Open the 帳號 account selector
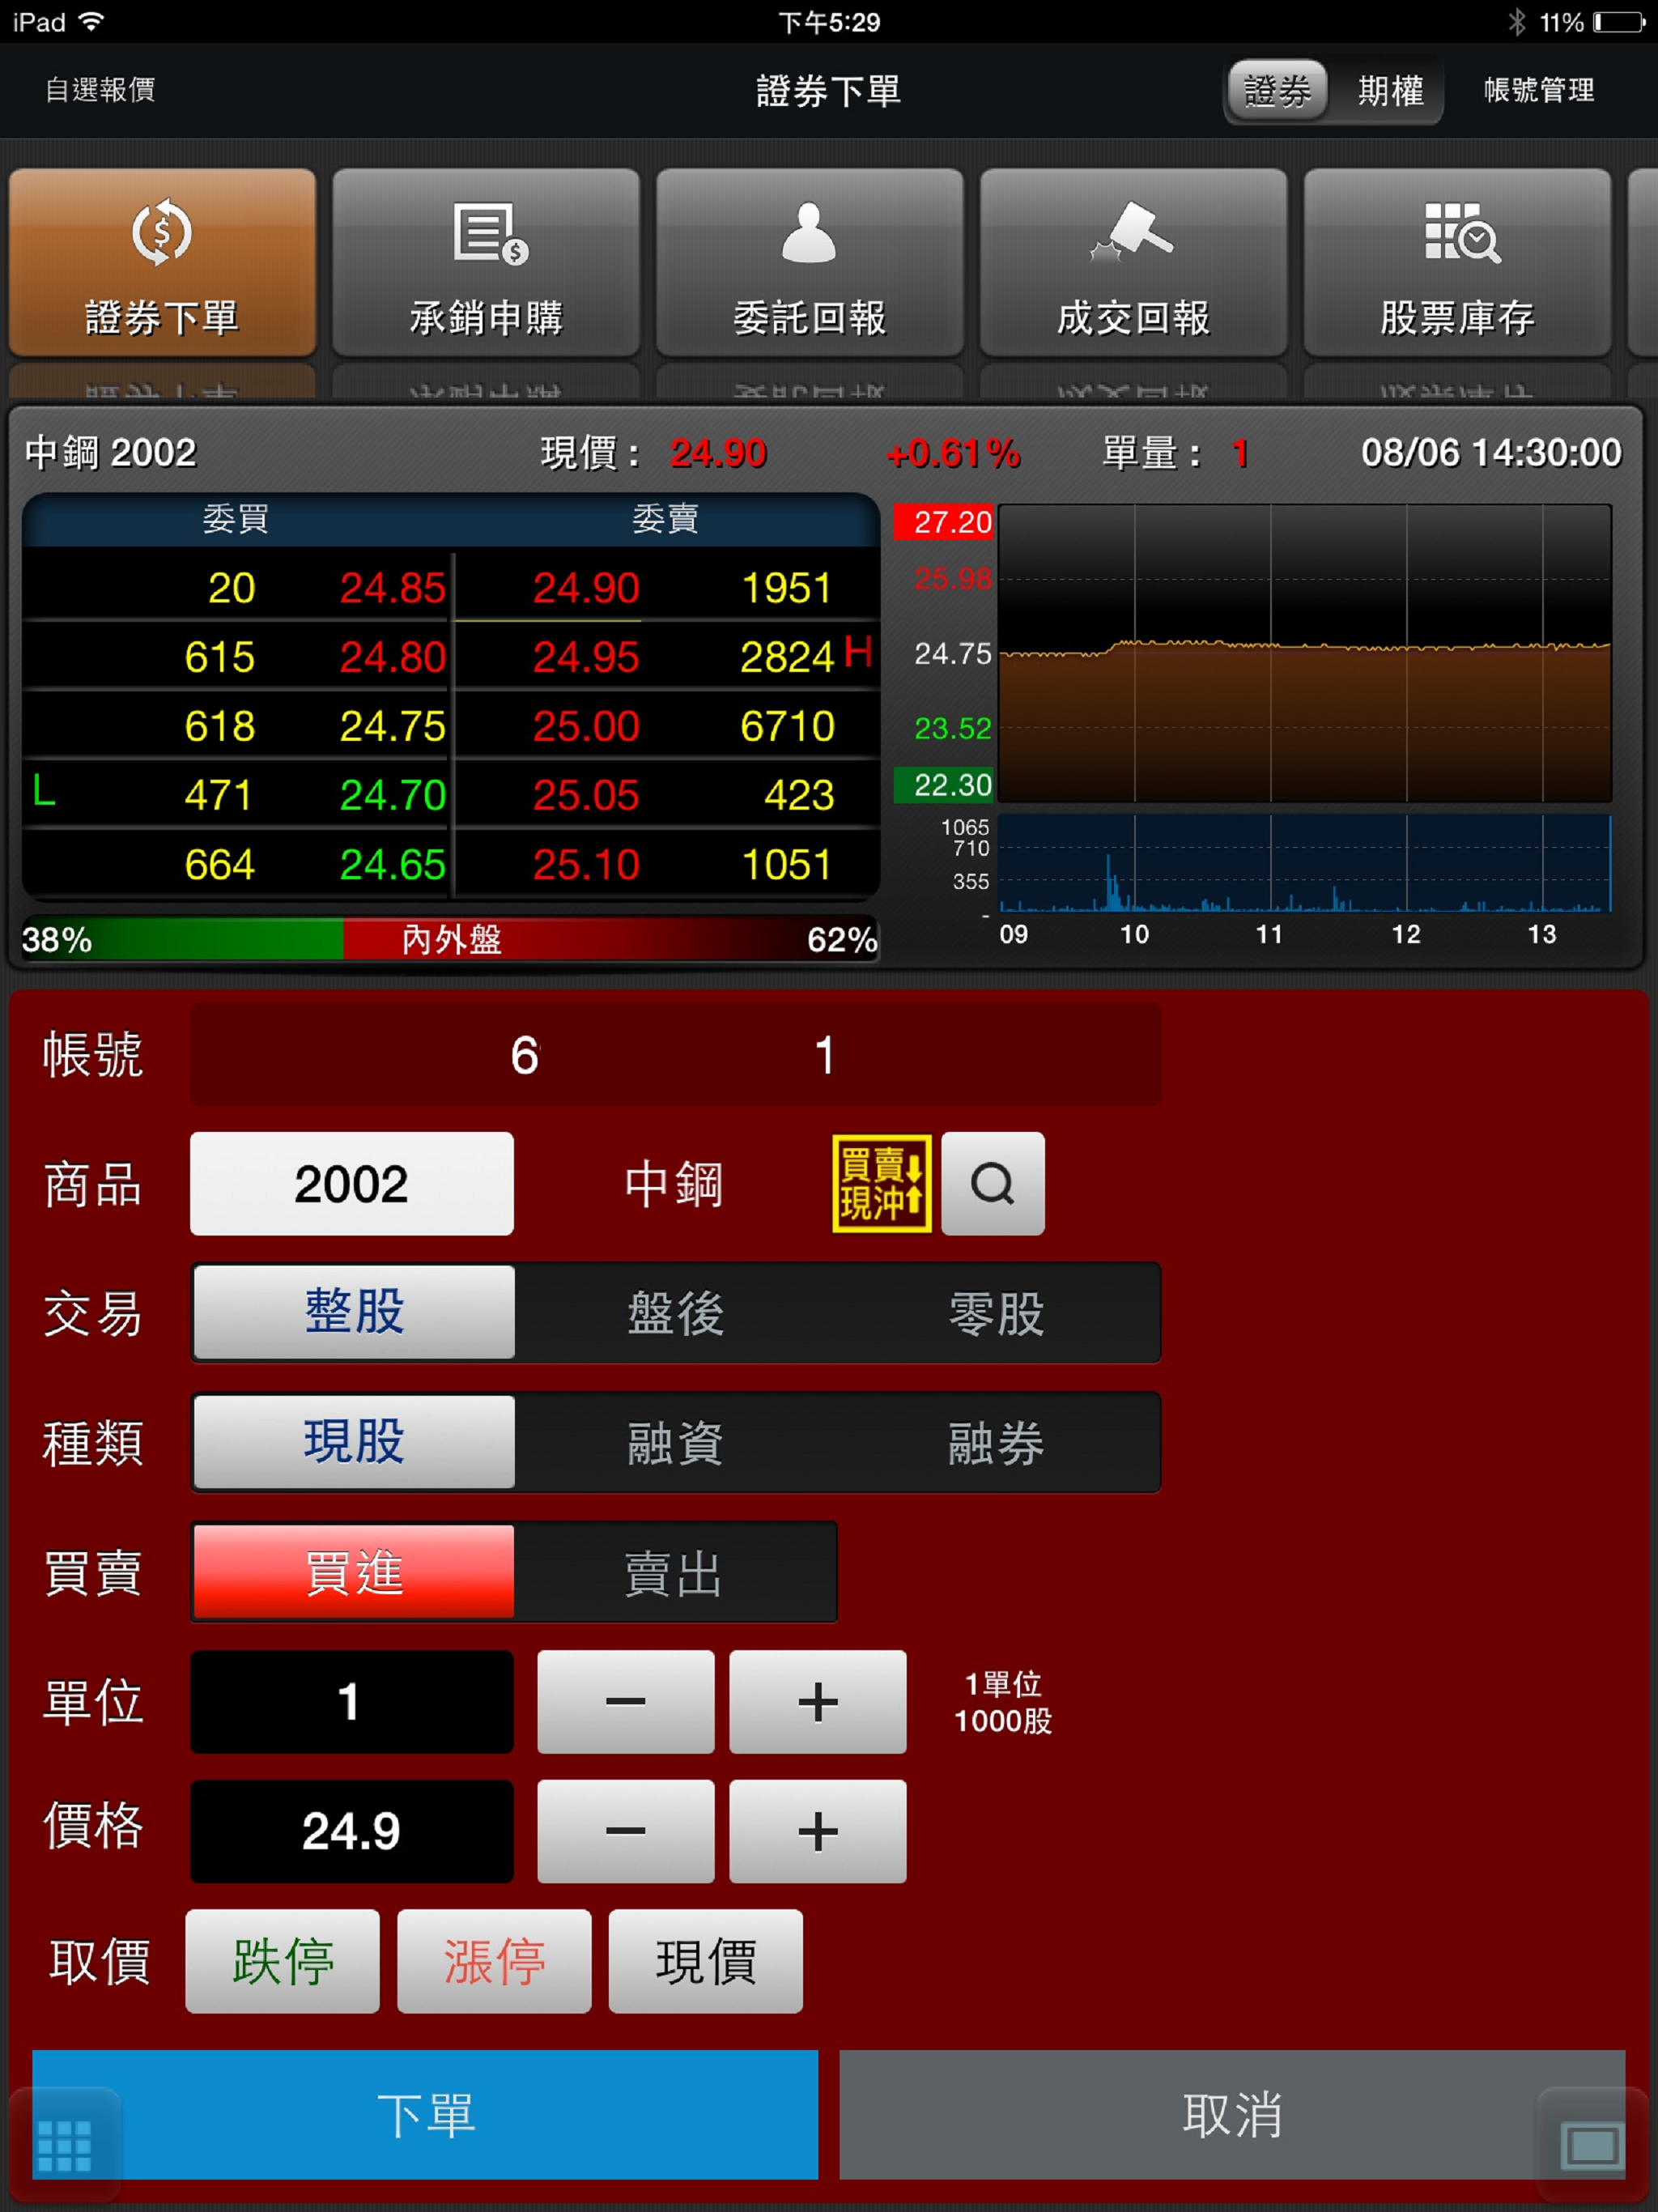The width and height of the screenshot is (1658, 2212). 676,1055
